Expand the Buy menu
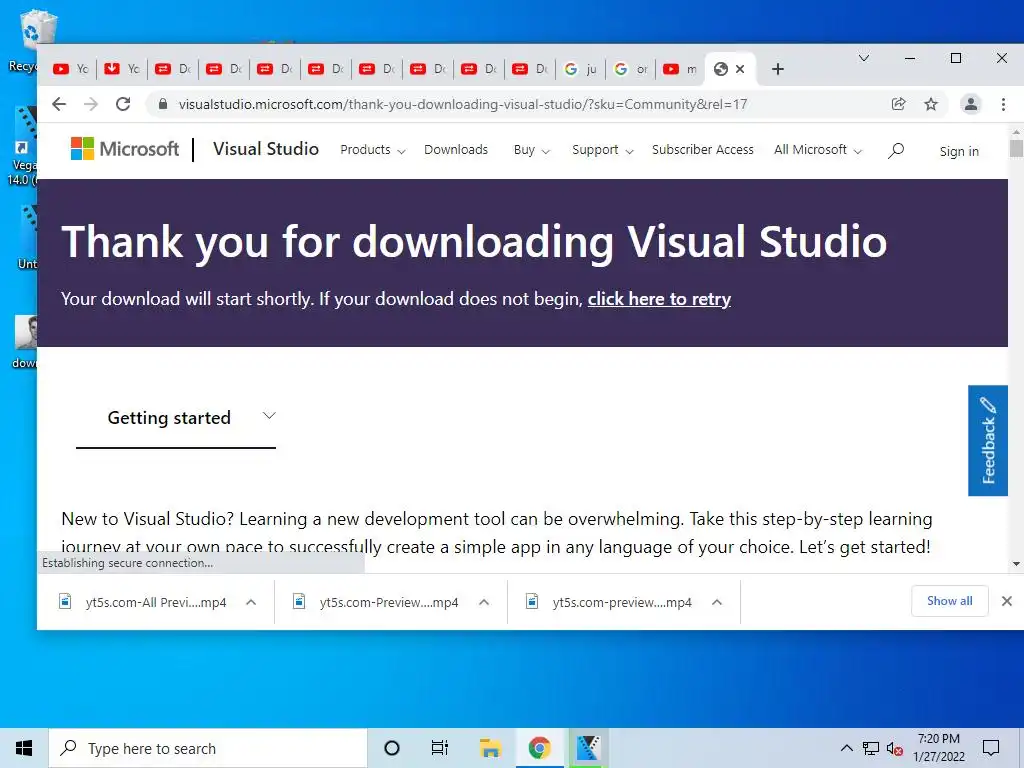This screenshot has height=768, width=1024. pos(532,150)
